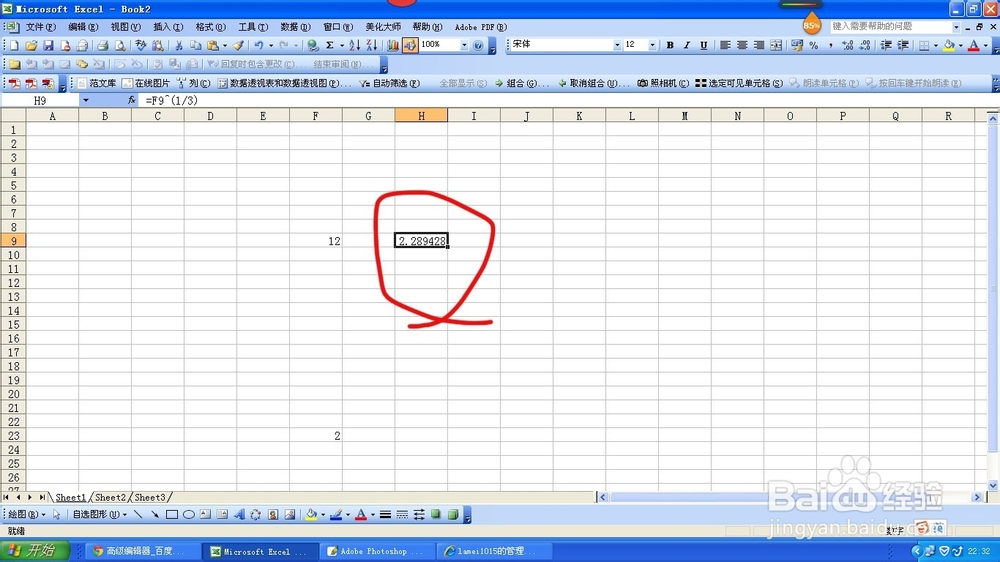Screen dimensions: 1000x562
Task: Click the drawing toolbar Line Color swatch
Action: (336, 515)
